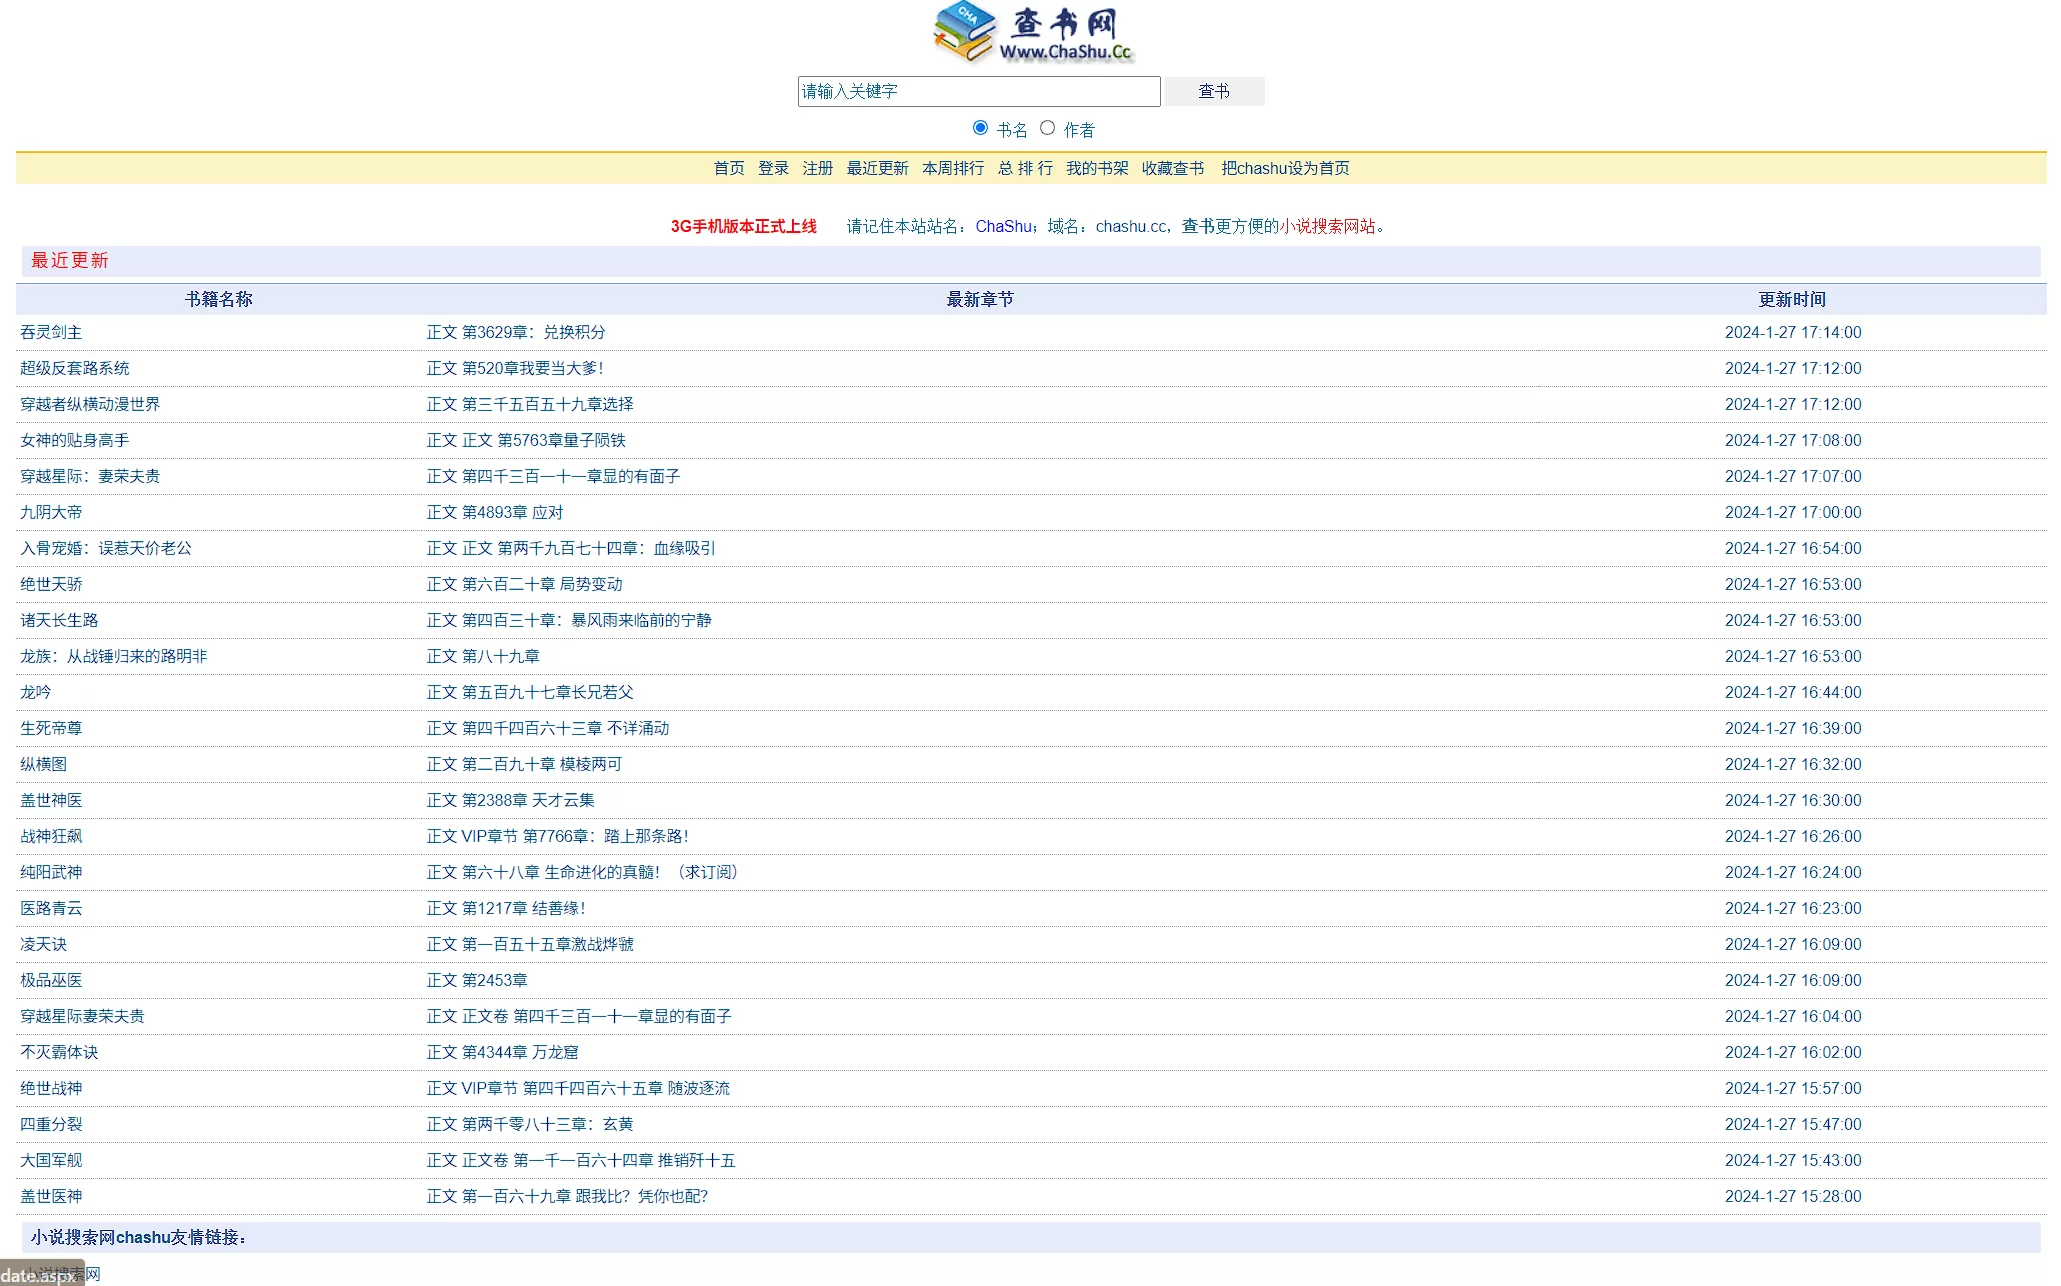The height and width of the screenshot is (1286, 2061).
Task: Open the 登录 page
Action: (x=773, y=168)
